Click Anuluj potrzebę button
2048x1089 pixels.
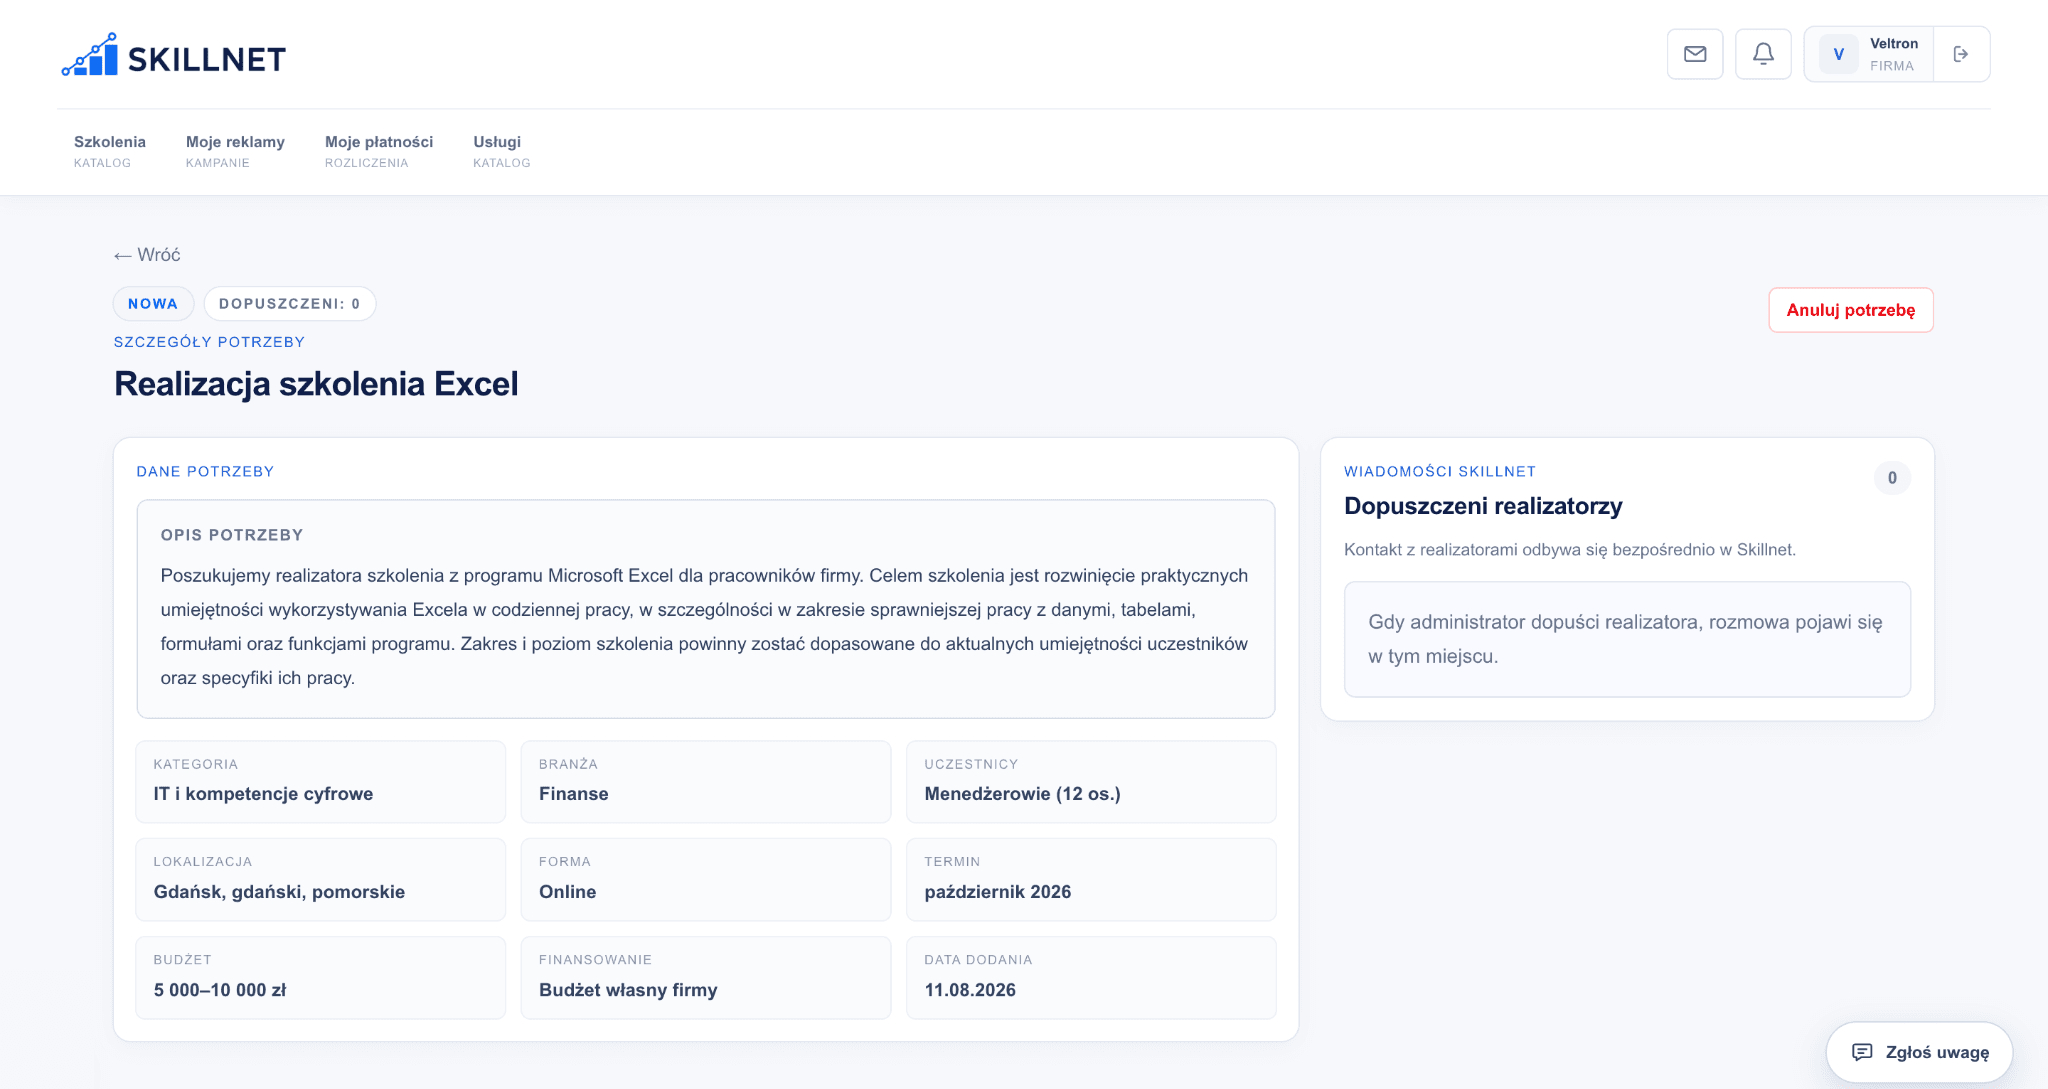[x=1851, y=310]
